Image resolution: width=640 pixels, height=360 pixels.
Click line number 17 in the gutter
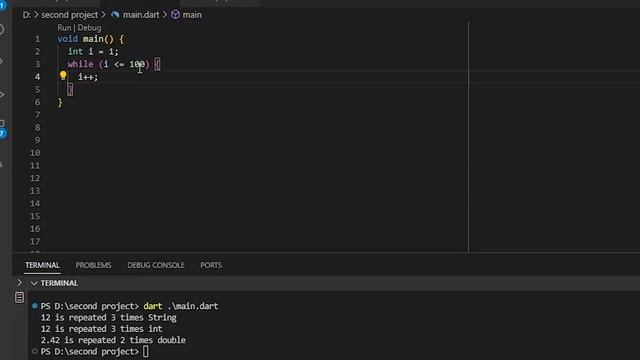click(35, 241)
